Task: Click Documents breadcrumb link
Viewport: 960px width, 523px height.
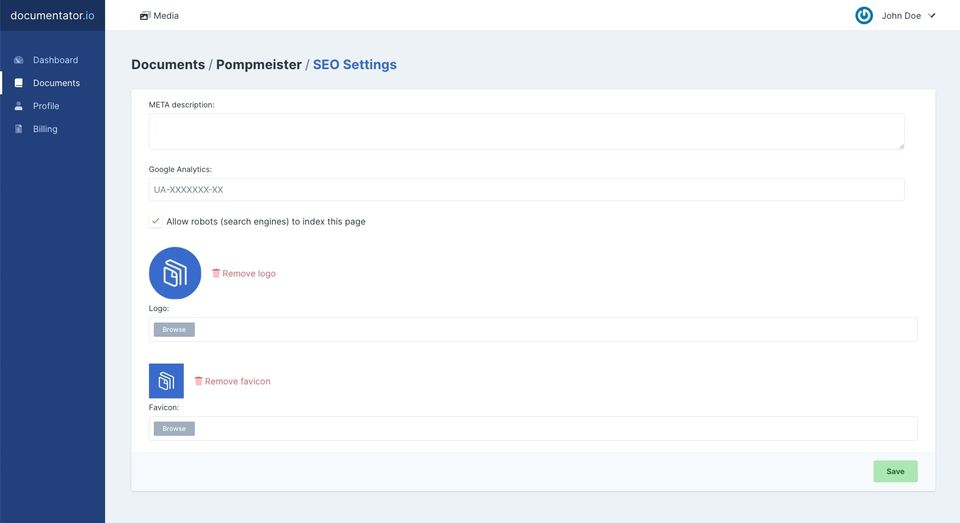Action: (168, 64)
